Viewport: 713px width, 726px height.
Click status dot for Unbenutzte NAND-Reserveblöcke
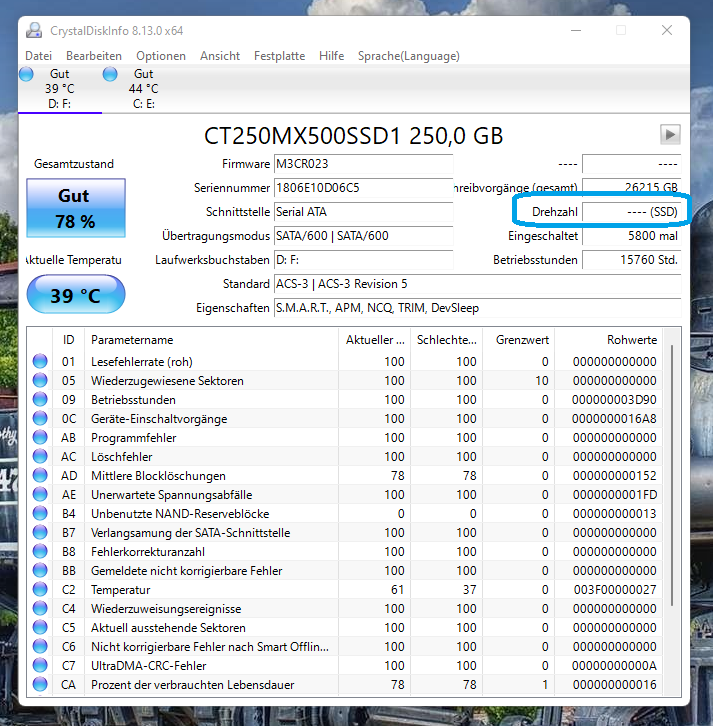click(x=40, y=513)
